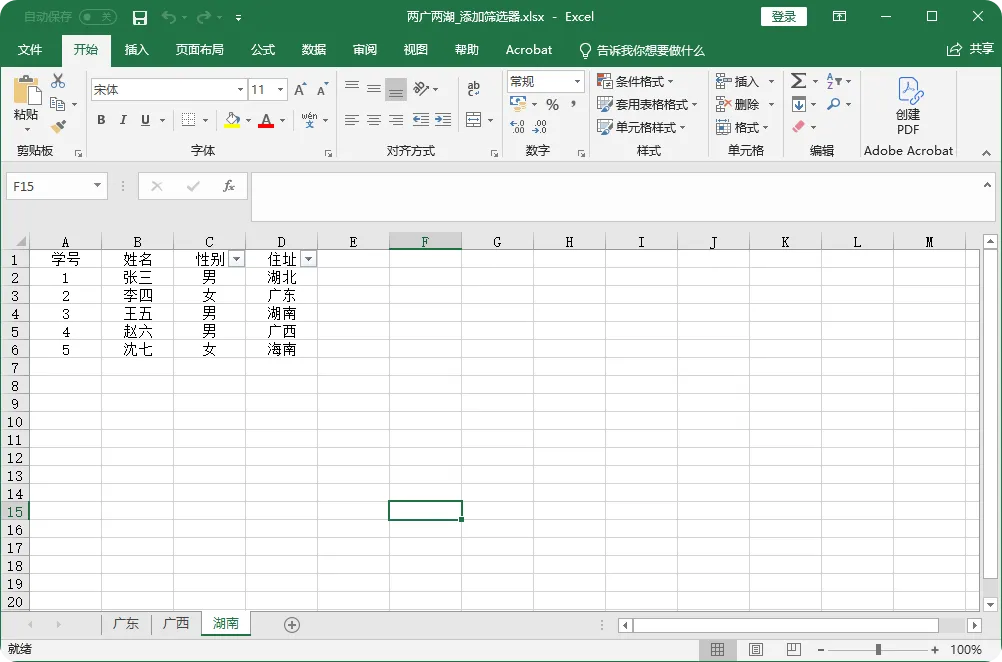Open the Format as Table (套用表格格式) dropdown

point(647,104)
